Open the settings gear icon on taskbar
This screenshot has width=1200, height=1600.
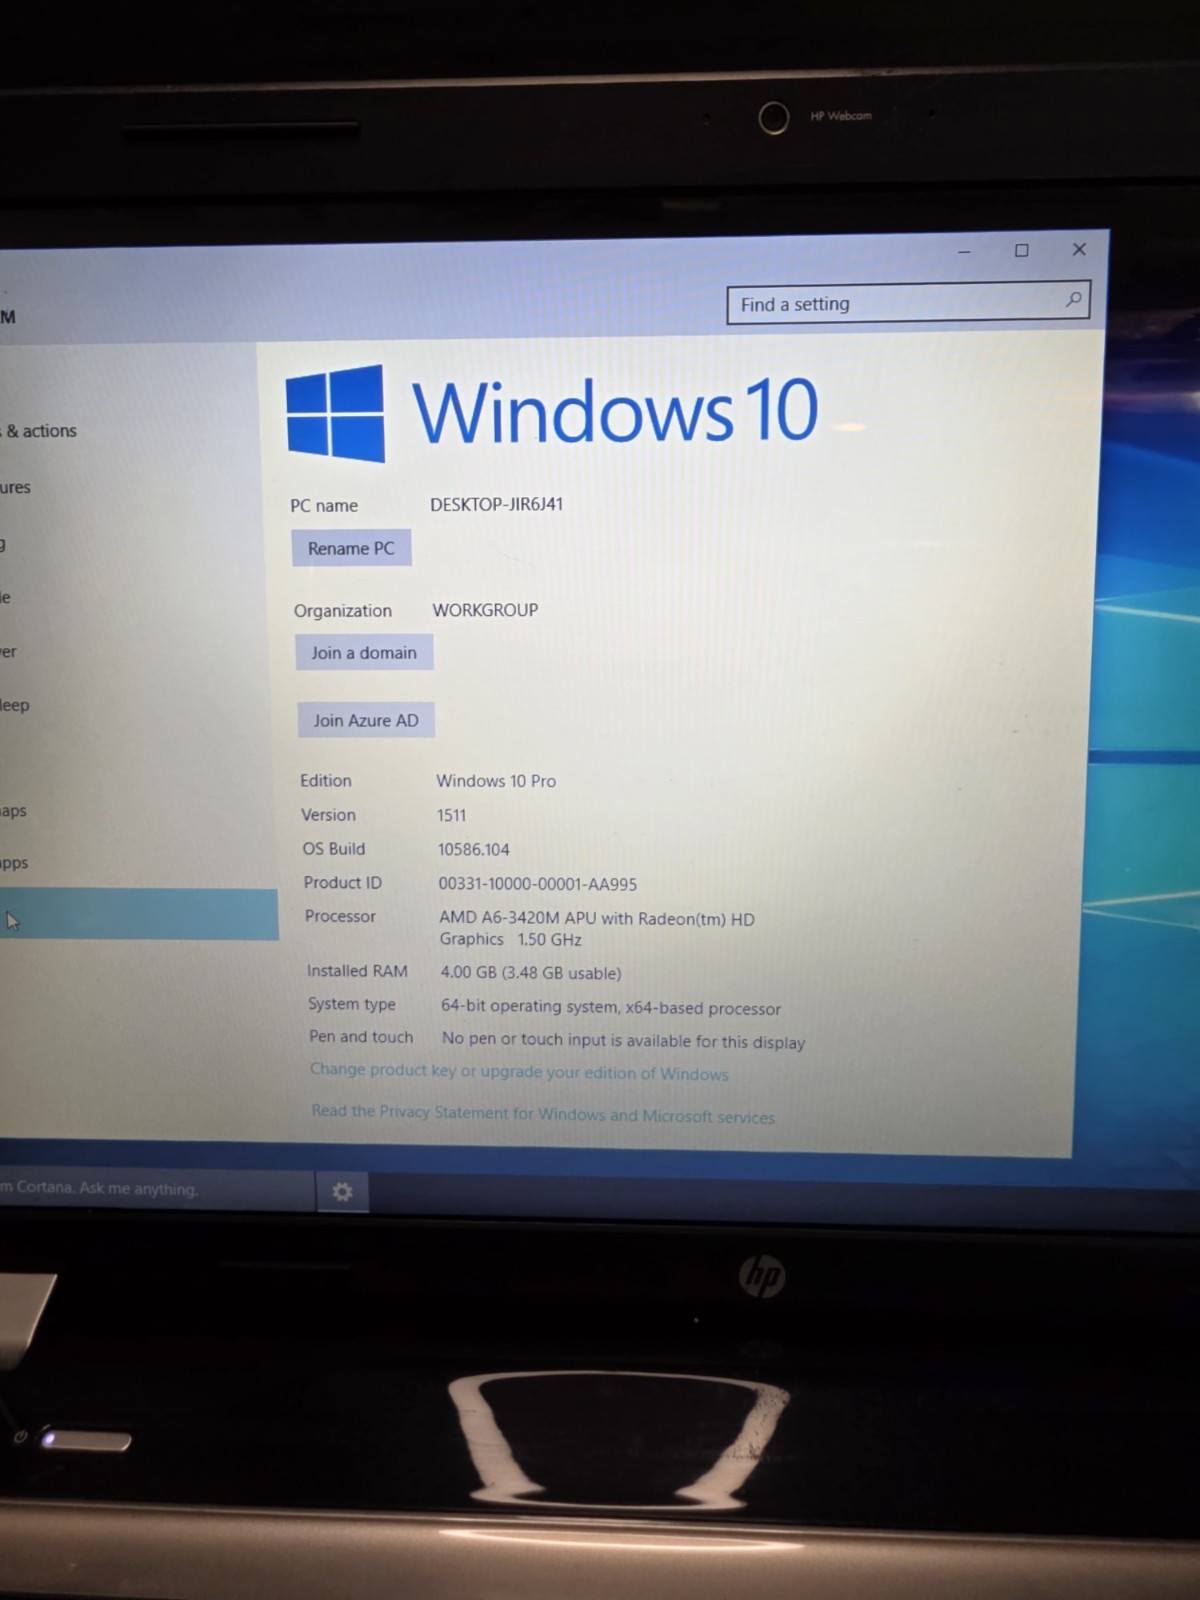(342, 1192)
